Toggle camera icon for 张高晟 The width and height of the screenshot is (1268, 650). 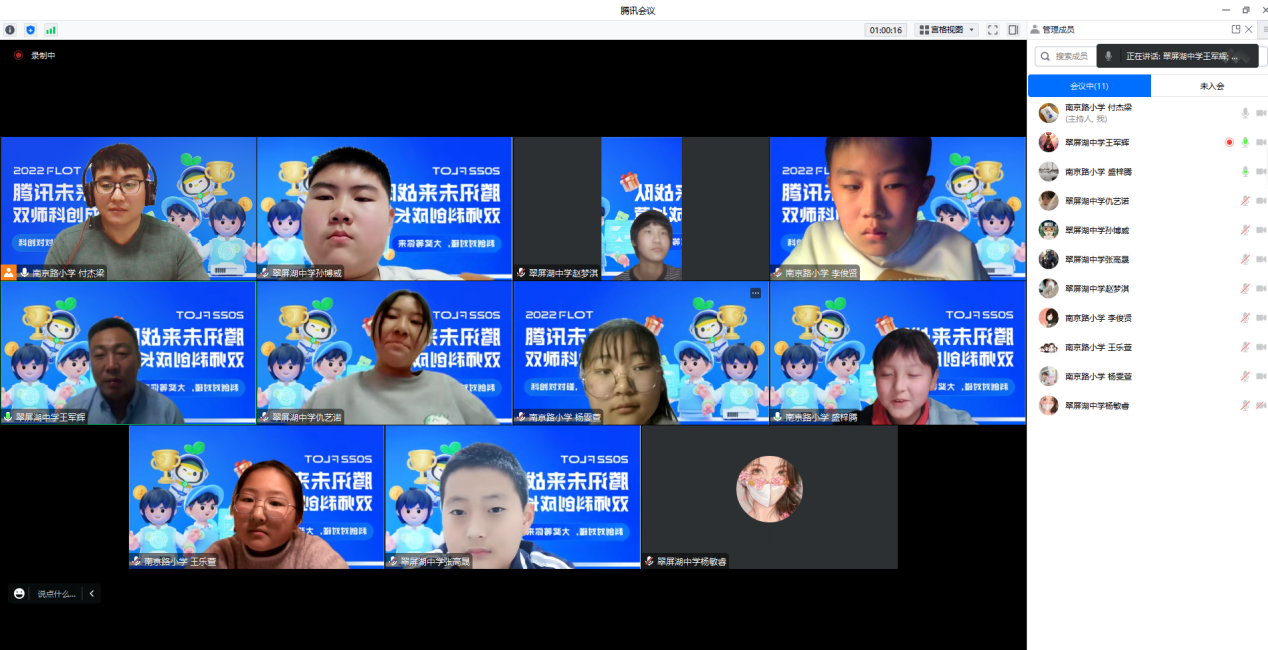[1261, 259]
